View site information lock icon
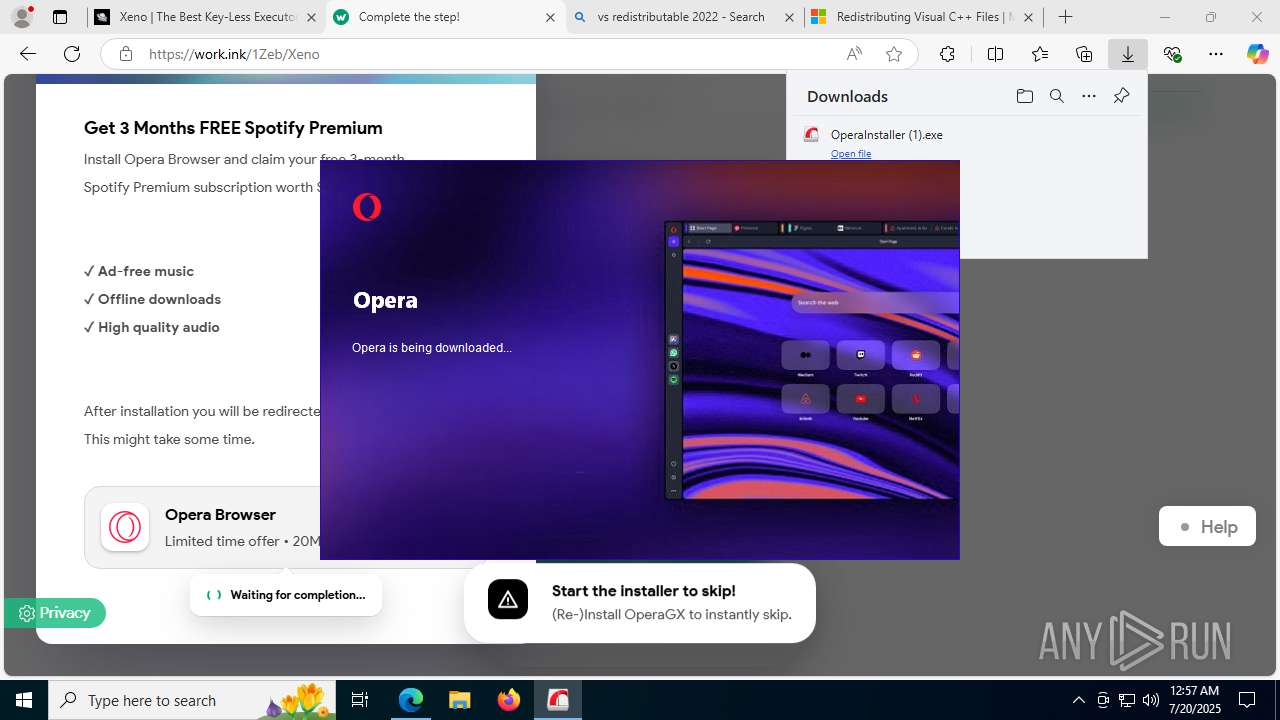1280x720 pixels. 126,54
